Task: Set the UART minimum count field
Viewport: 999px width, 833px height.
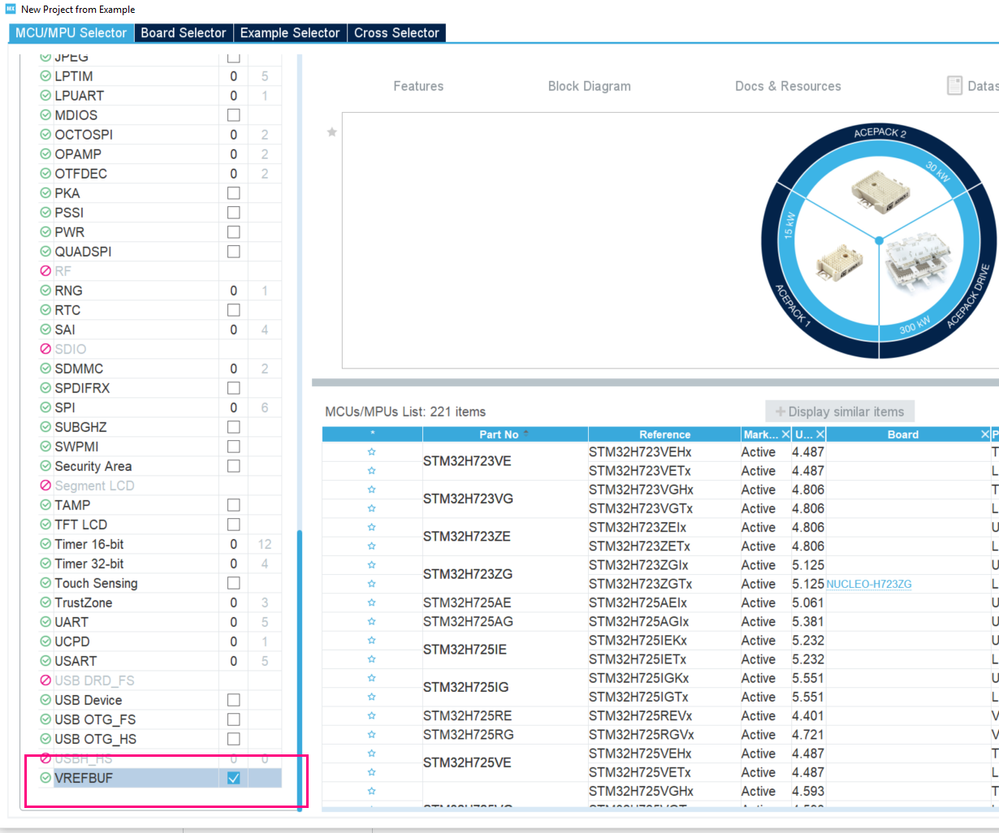Action: [x=234, y=622]
